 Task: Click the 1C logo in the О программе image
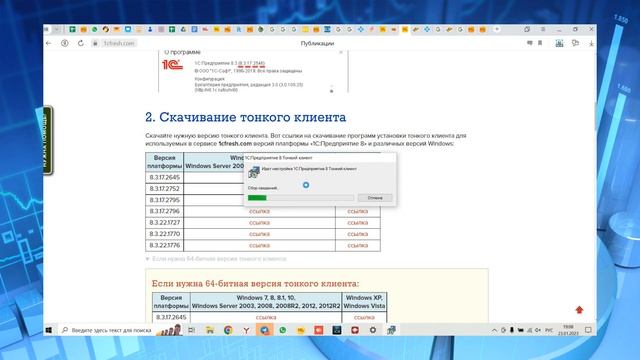point(172,64)
